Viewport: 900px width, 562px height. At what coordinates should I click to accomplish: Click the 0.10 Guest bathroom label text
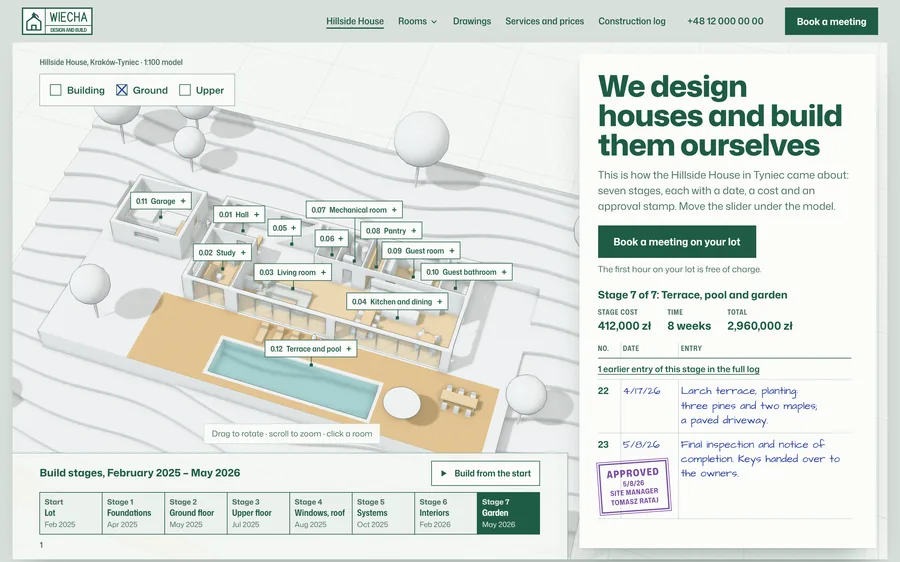[461, 272]
